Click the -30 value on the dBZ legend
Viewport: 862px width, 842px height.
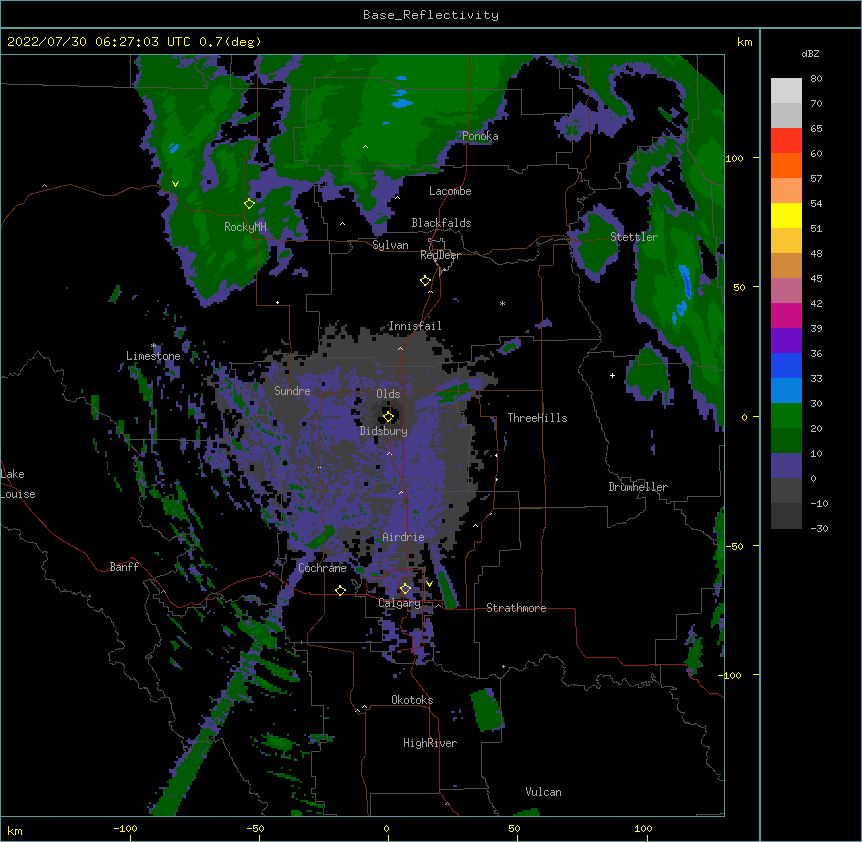coord(819,528)
